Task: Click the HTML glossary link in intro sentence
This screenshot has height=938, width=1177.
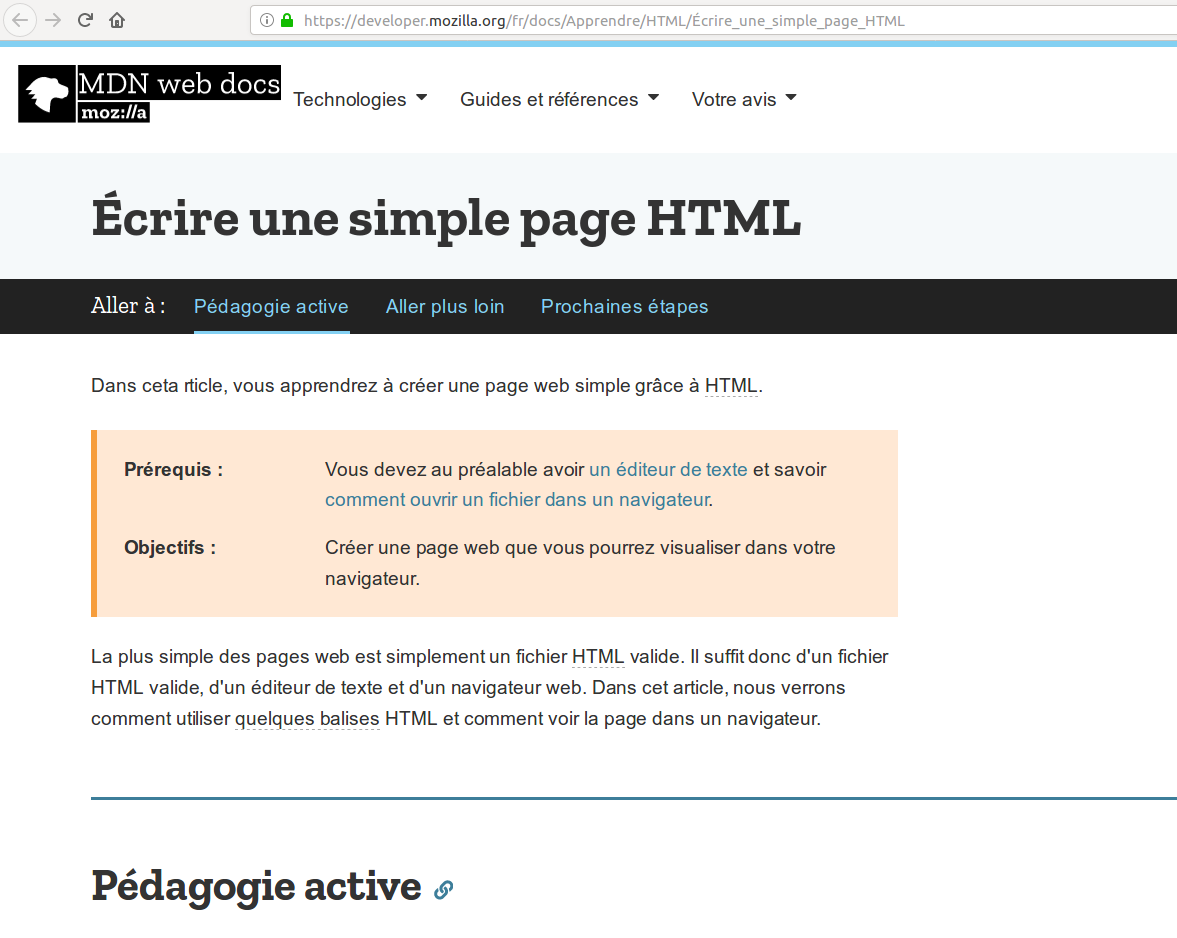Action: pos(732,385)
